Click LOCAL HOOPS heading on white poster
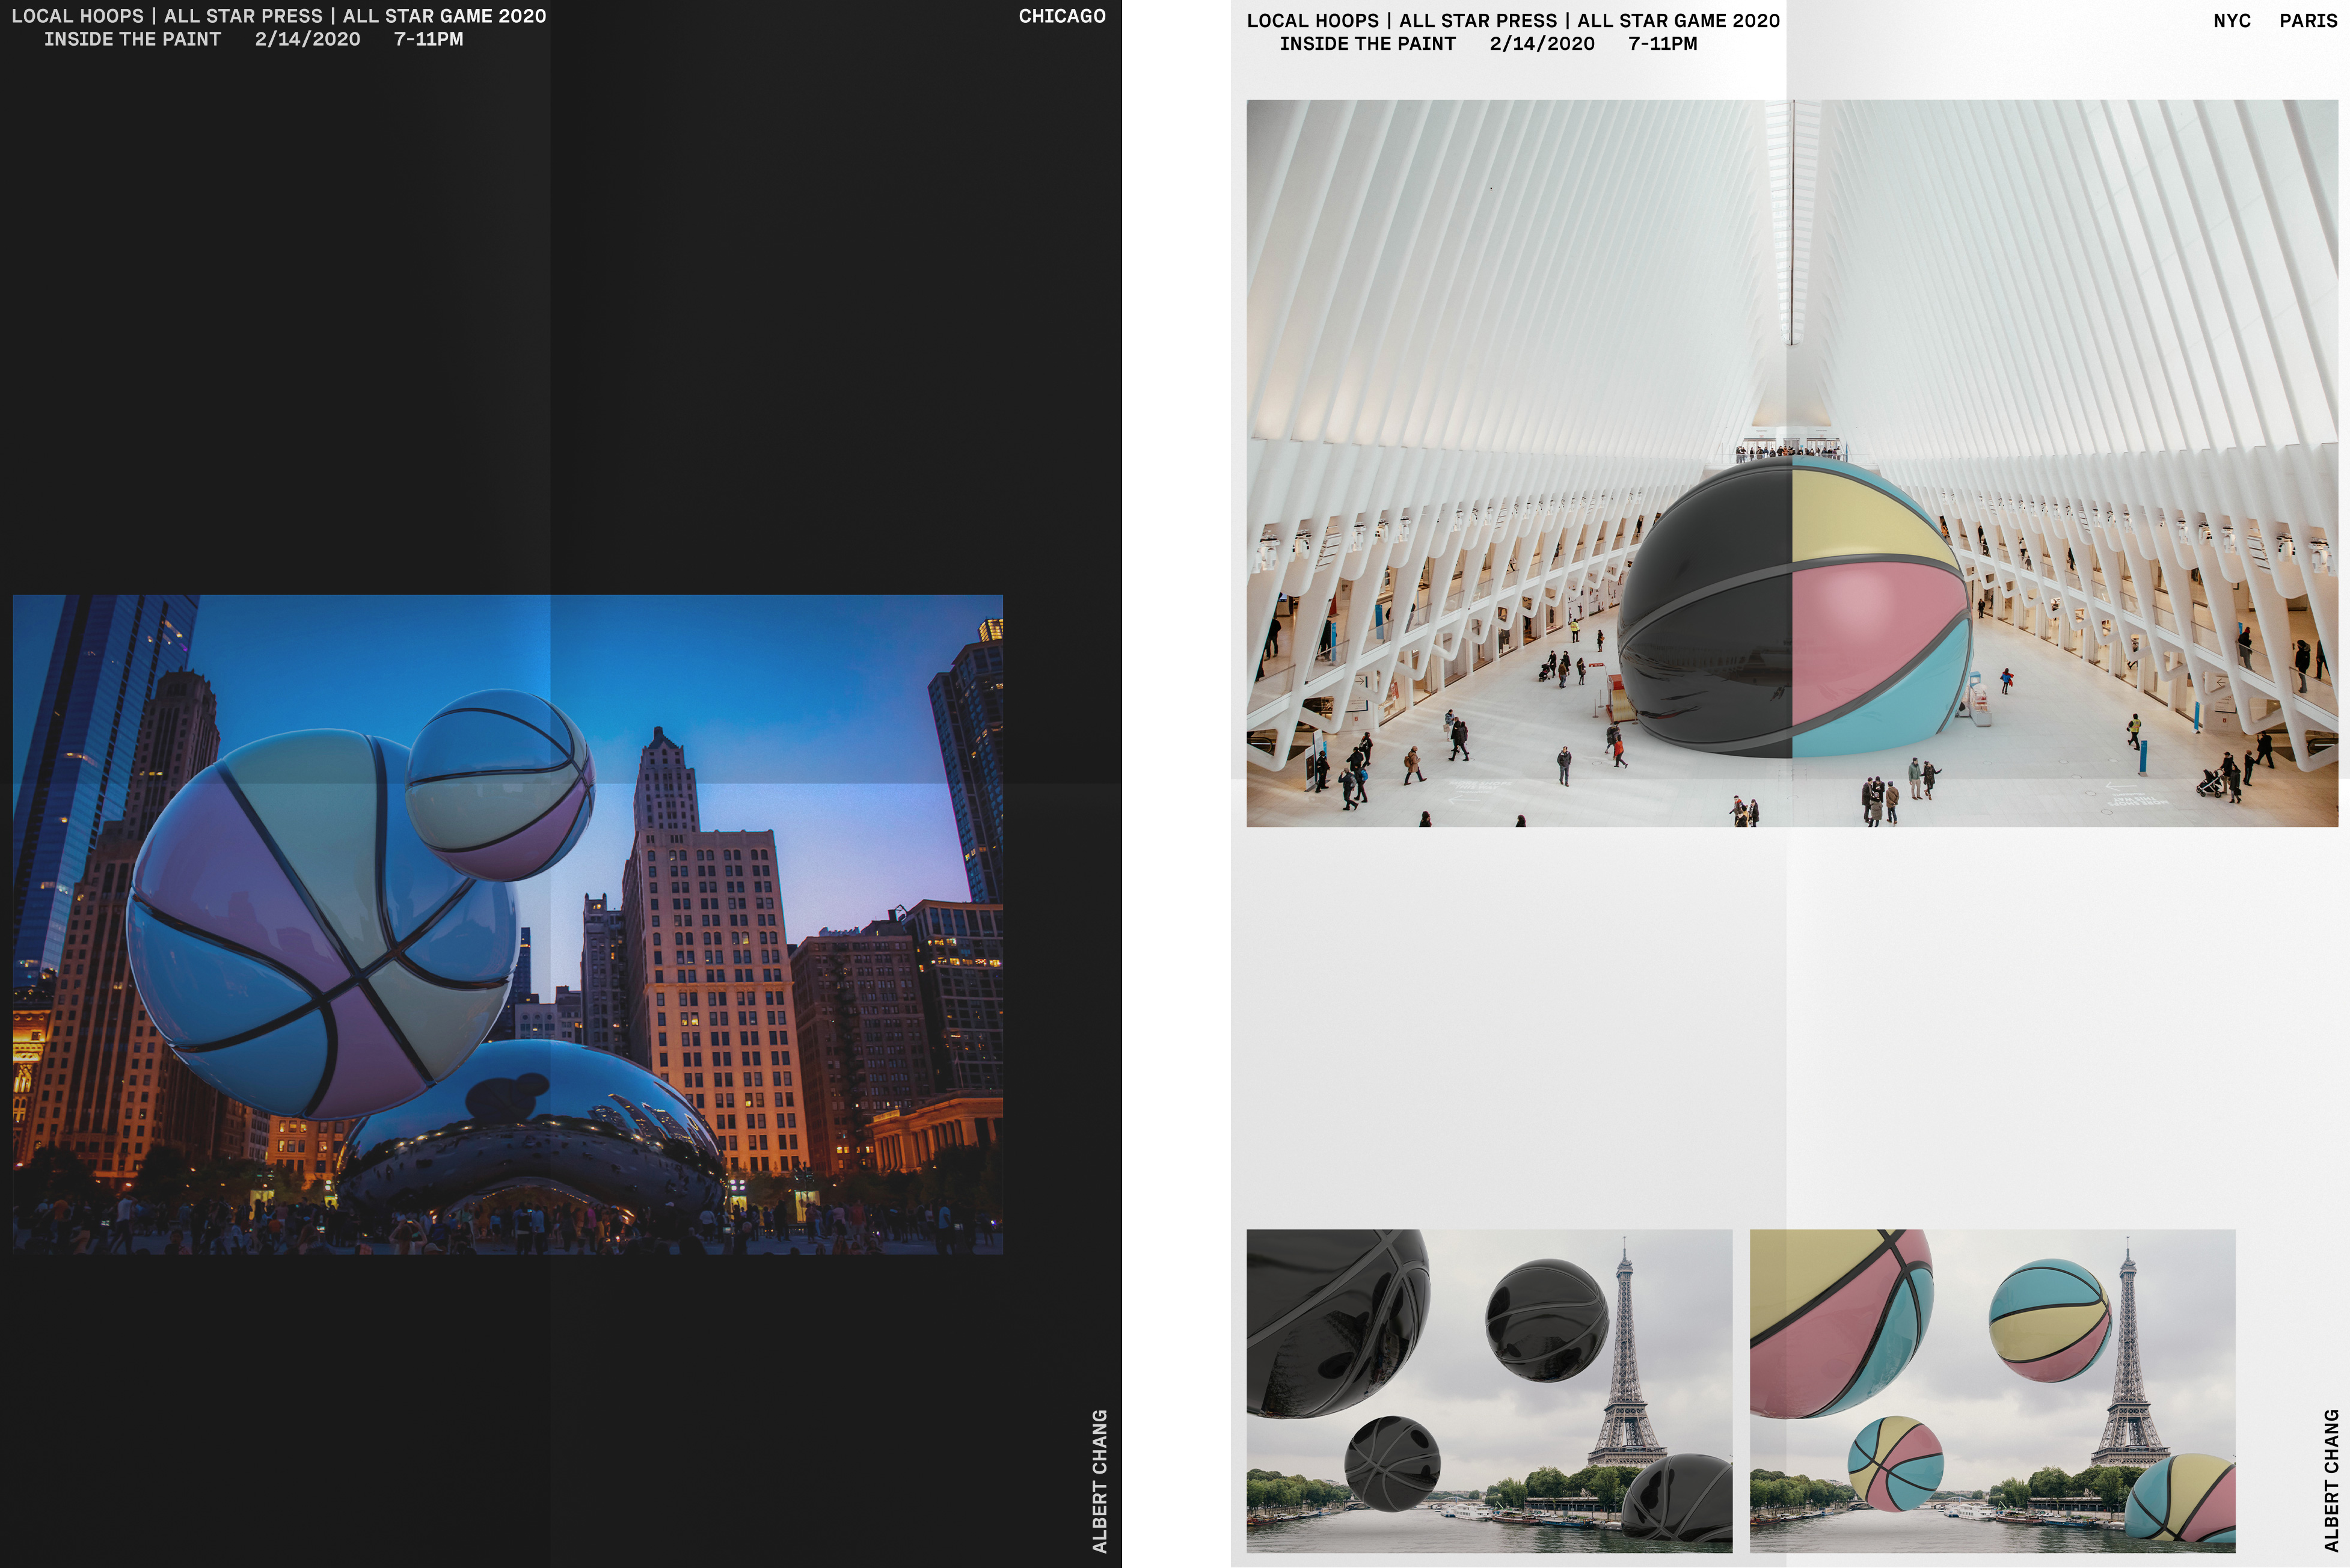 click(x=1313, y=21)
